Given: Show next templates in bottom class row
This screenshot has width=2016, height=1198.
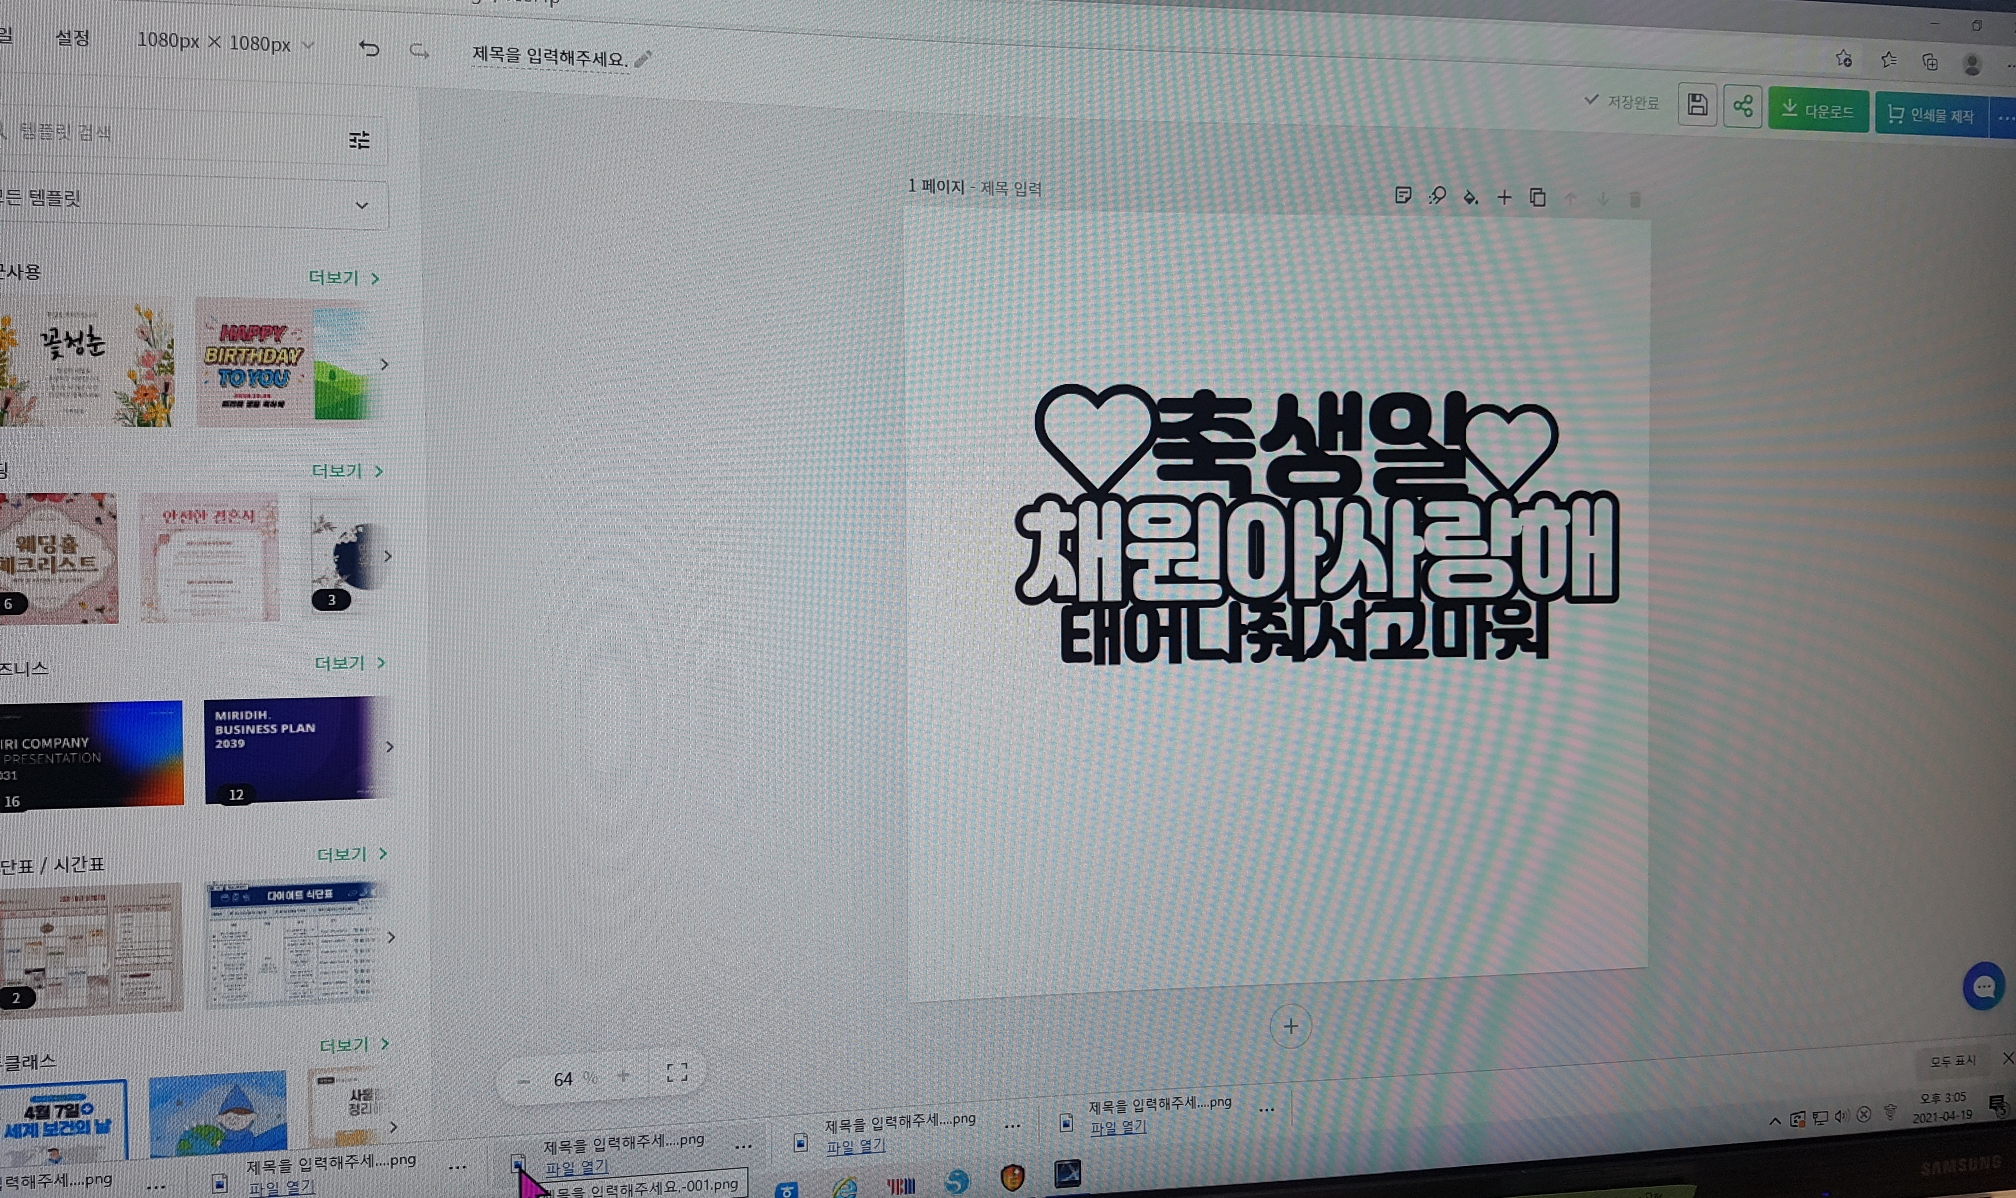Looking at the screenshot, I should pos(393,1127).
